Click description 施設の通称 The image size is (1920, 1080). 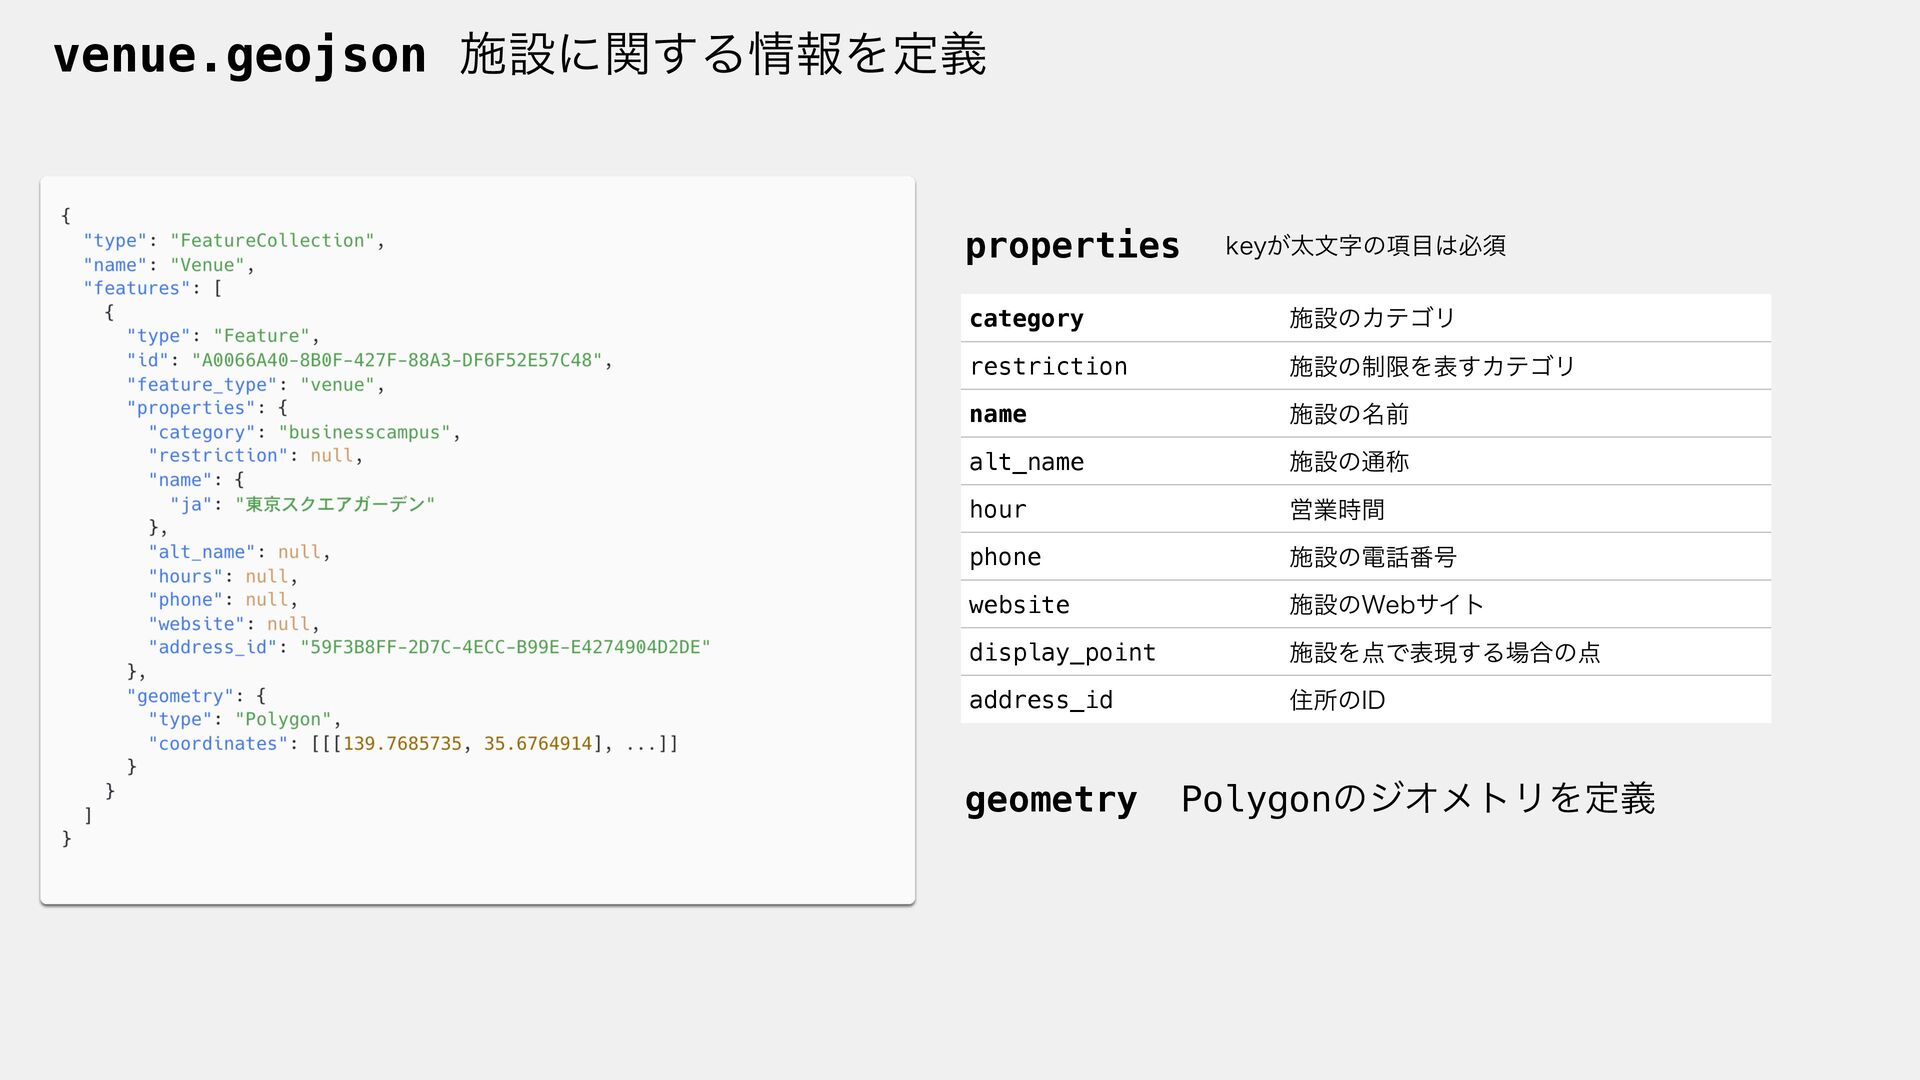pos(1349,462)
